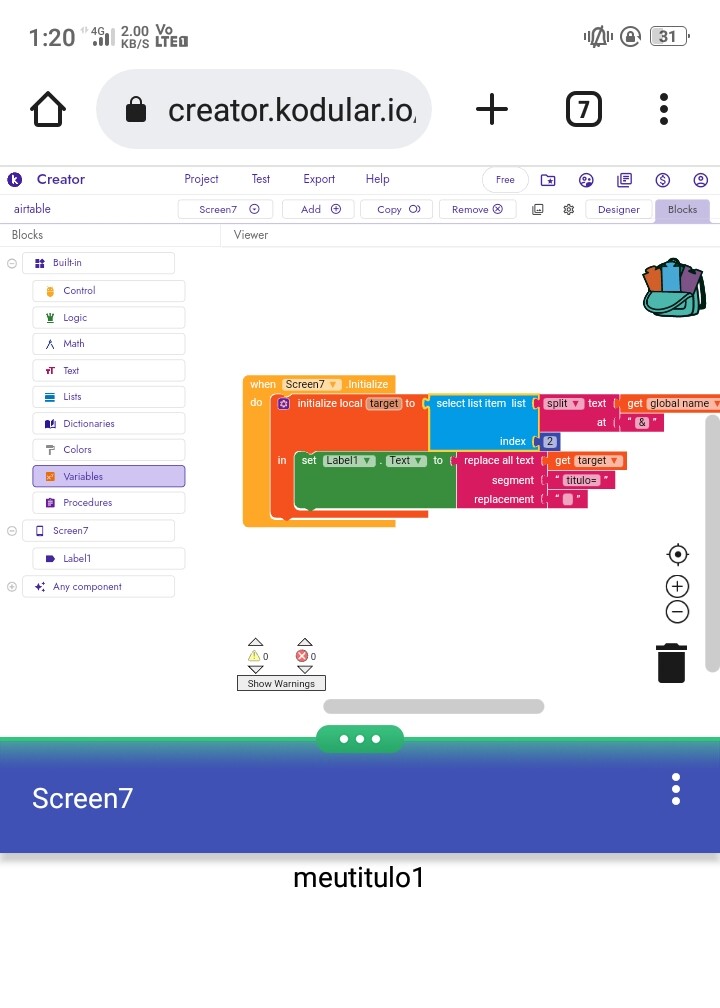The height and width of the screenshot is (1008, 720).
Task: Open the tab switcher showing 7 tabs
Action: click(x=583, y=109)
